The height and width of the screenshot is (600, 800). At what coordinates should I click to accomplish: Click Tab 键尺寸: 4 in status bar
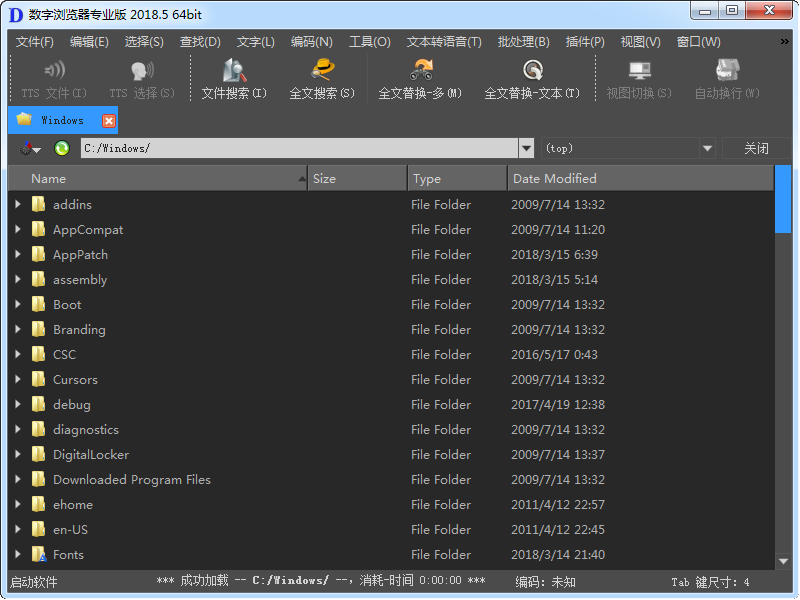pos(710,582)
